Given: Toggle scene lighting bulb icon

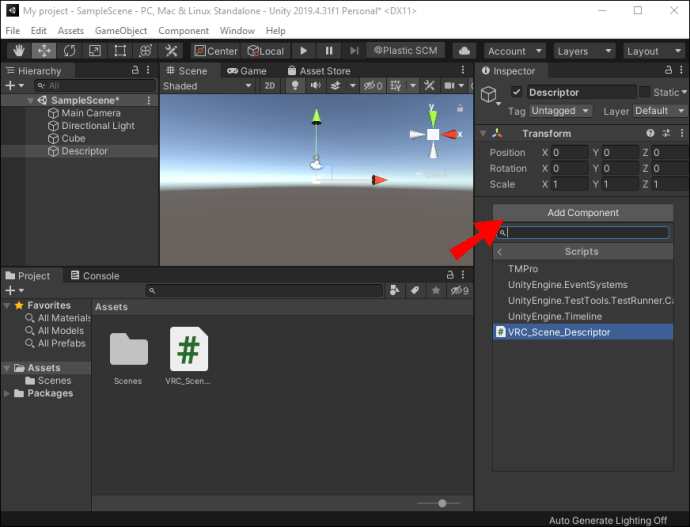Looking at the screenshot, I should click(x=295, y=86).
